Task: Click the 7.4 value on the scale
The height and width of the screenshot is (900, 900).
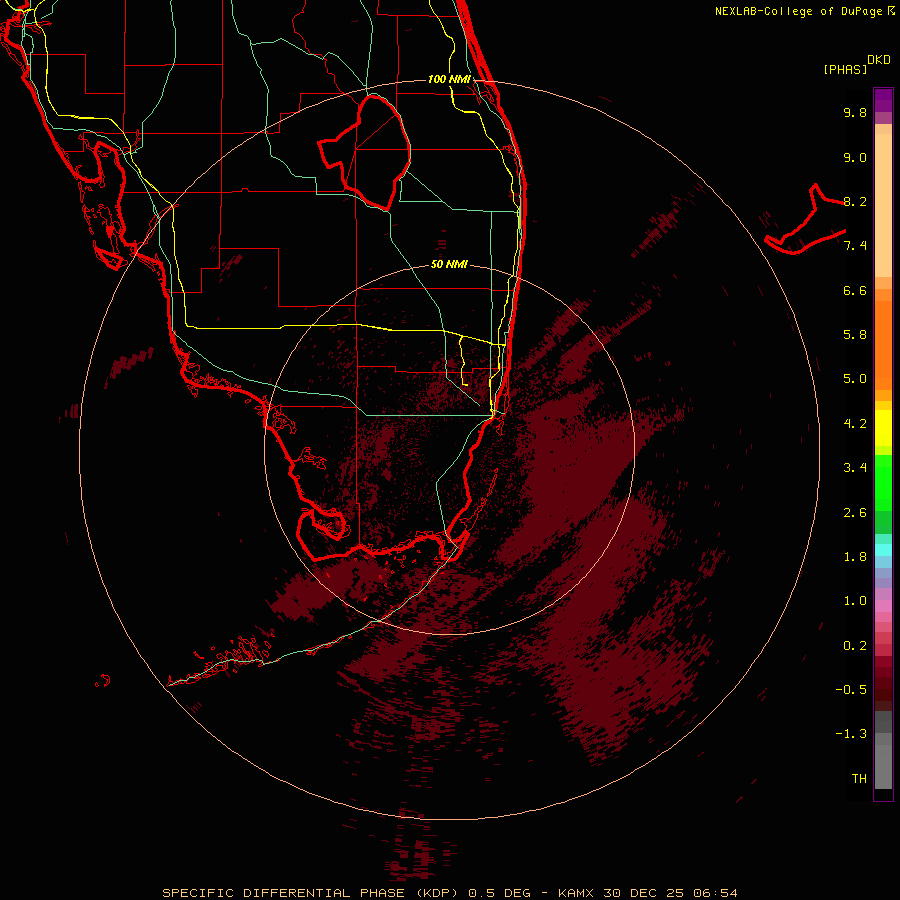Action: [x=855, y=246]
